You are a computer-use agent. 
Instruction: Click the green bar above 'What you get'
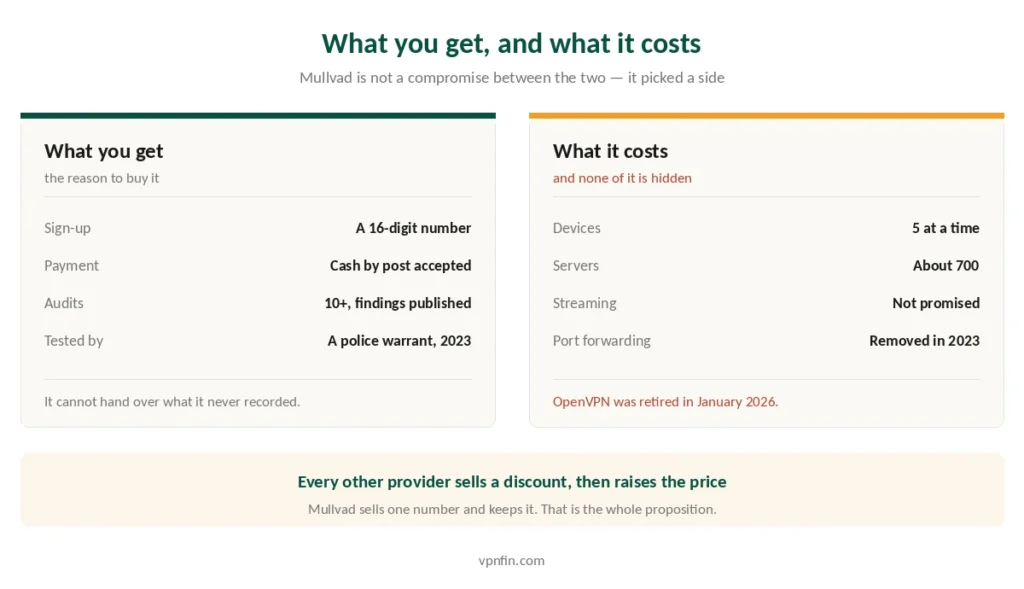tap(258, 116)
